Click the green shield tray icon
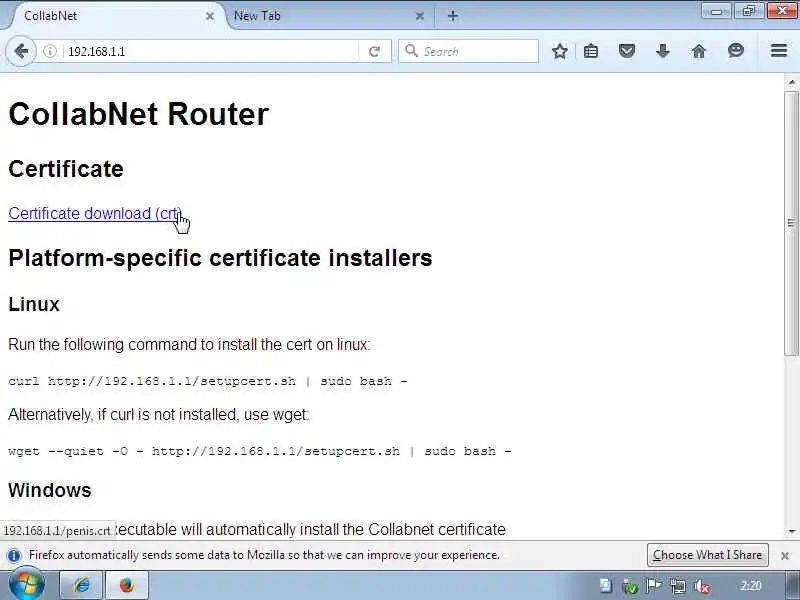The width and height of the screenshot is (800, 600). pyautogui.click(x=630, y=586)
